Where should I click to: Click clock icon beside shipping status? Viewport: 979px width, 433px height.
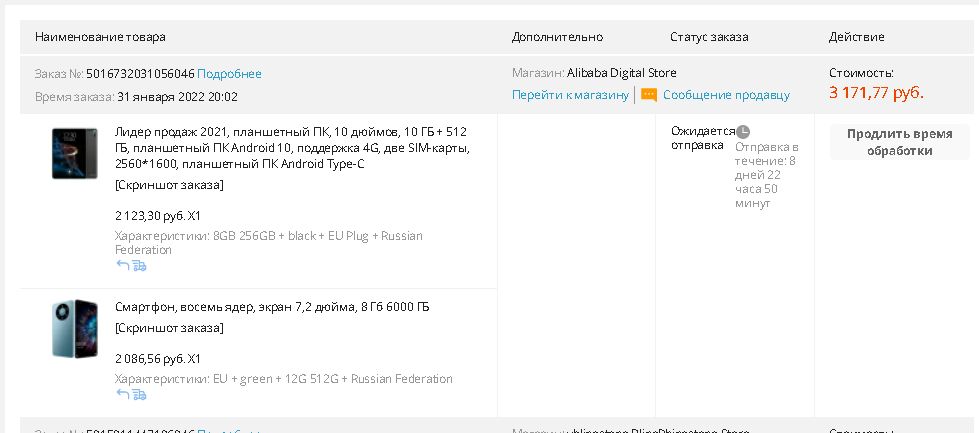pyautogui.click(x=743, y=131)
